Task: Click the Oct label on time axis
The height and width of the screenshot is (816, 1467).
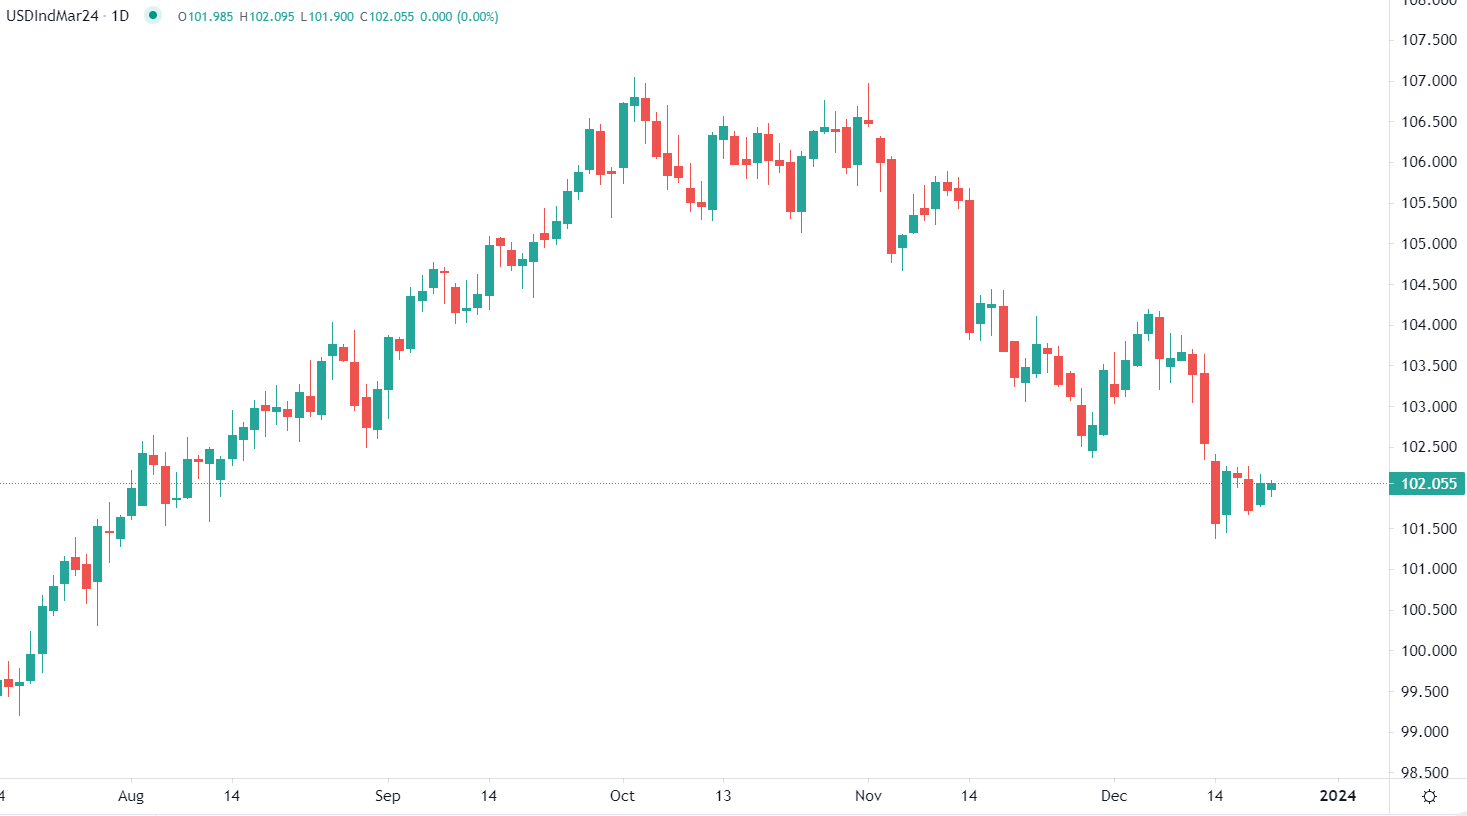Action: tap(622, 796)
